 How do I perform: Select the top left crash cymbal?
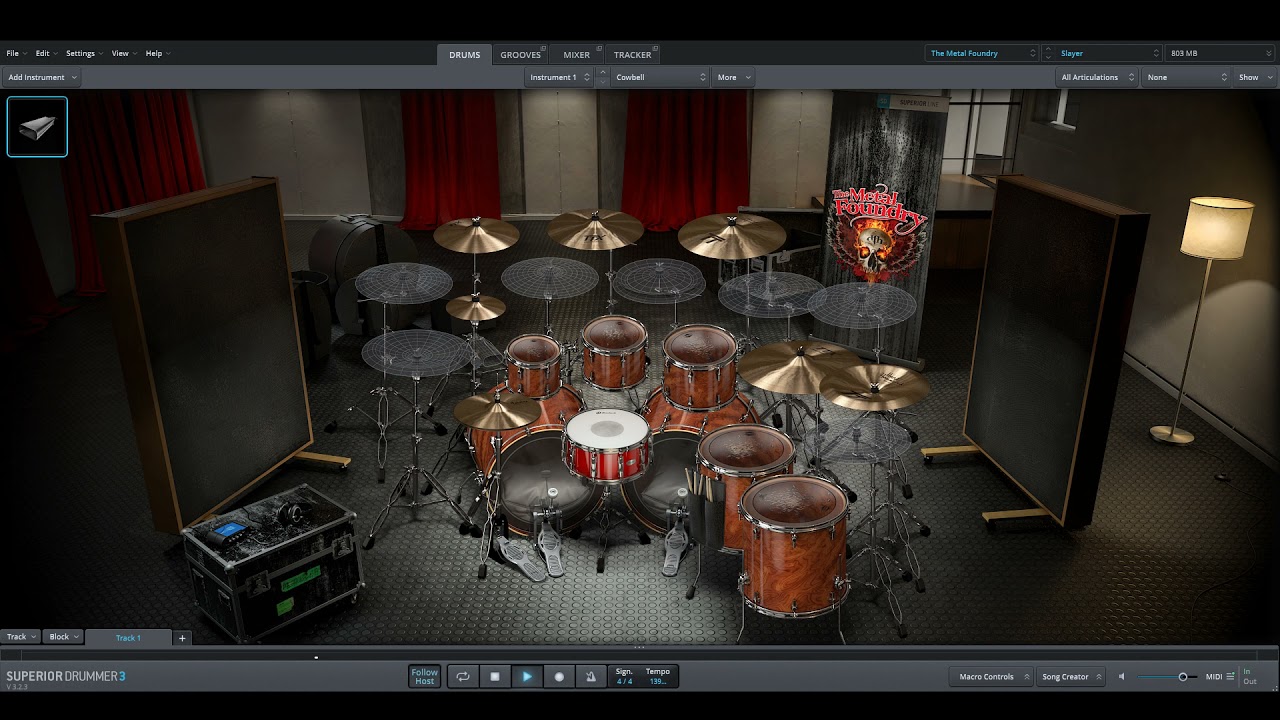coord(476,235)
